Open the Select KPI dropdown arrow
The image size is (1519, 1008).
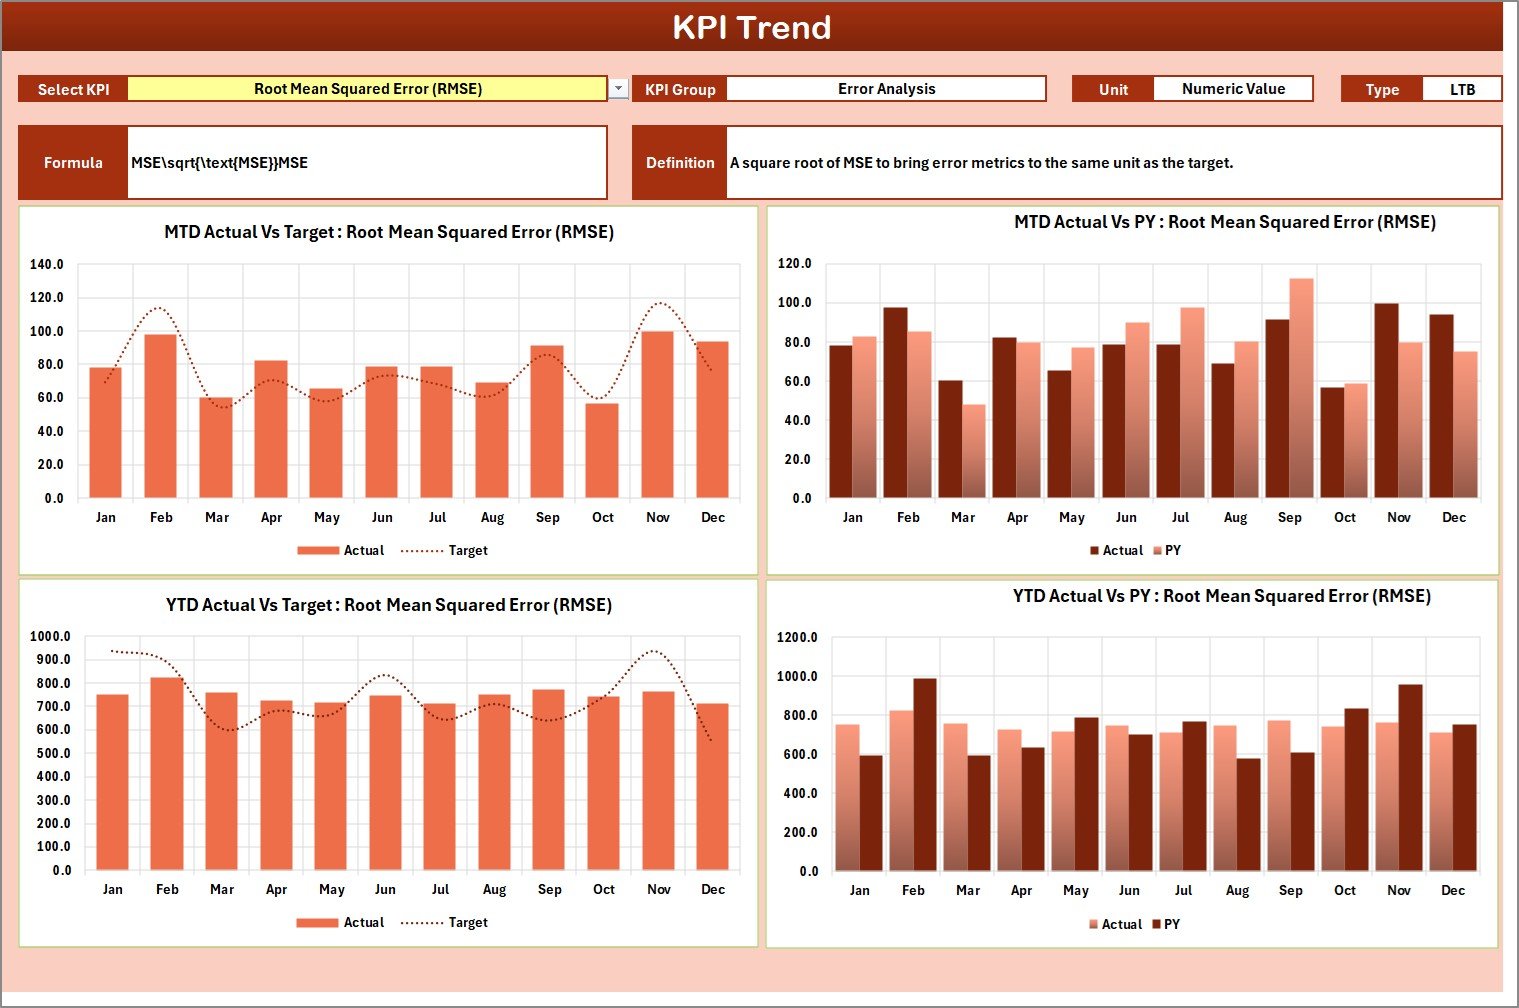click(618, 88)
